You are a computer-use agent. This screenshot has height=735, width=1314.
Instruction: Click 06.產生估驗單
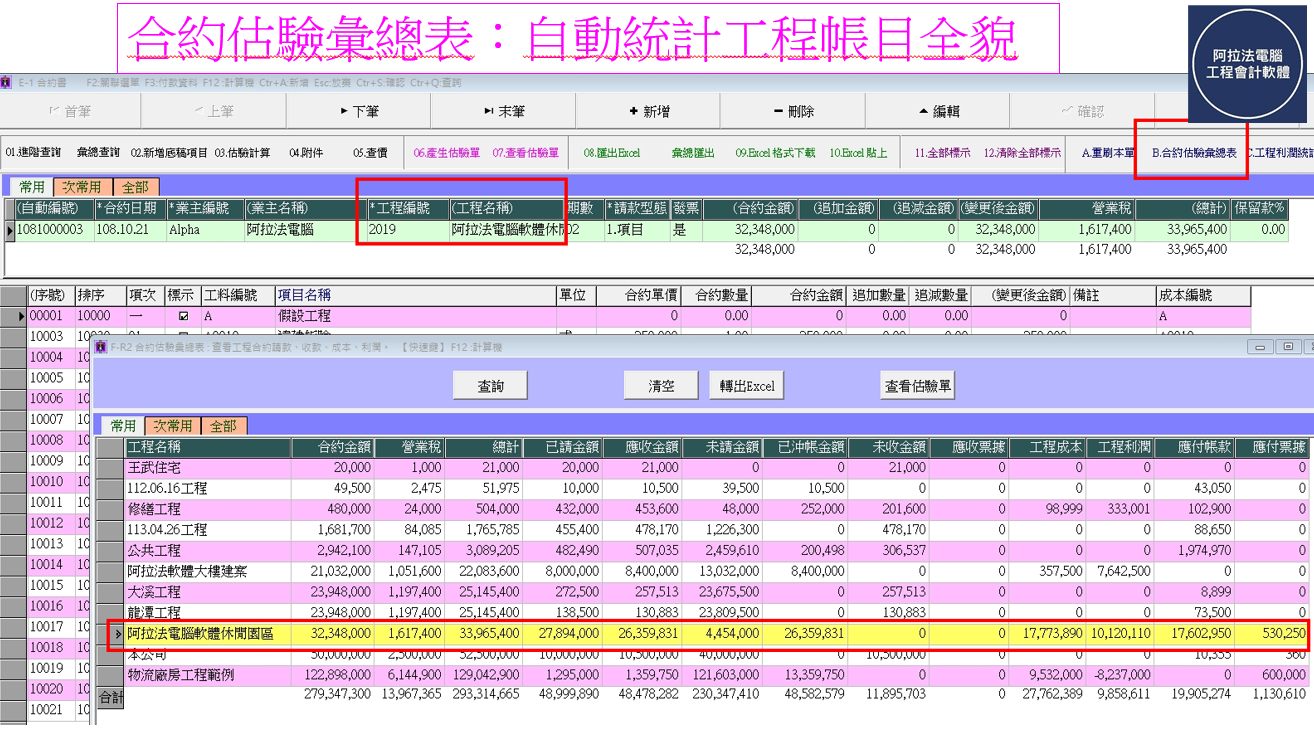(x=447, y=153)
